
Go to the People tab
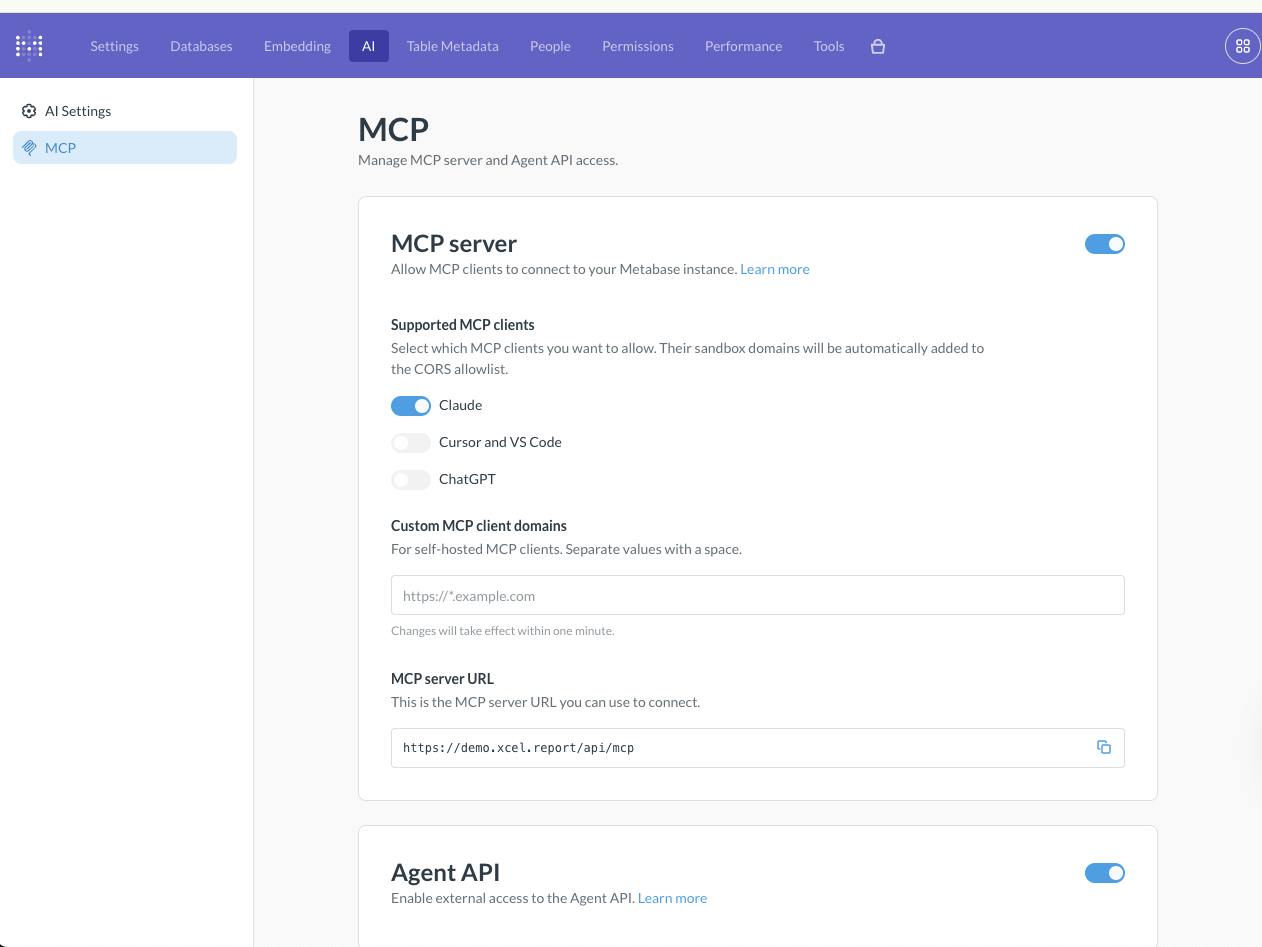click(551, 46)
